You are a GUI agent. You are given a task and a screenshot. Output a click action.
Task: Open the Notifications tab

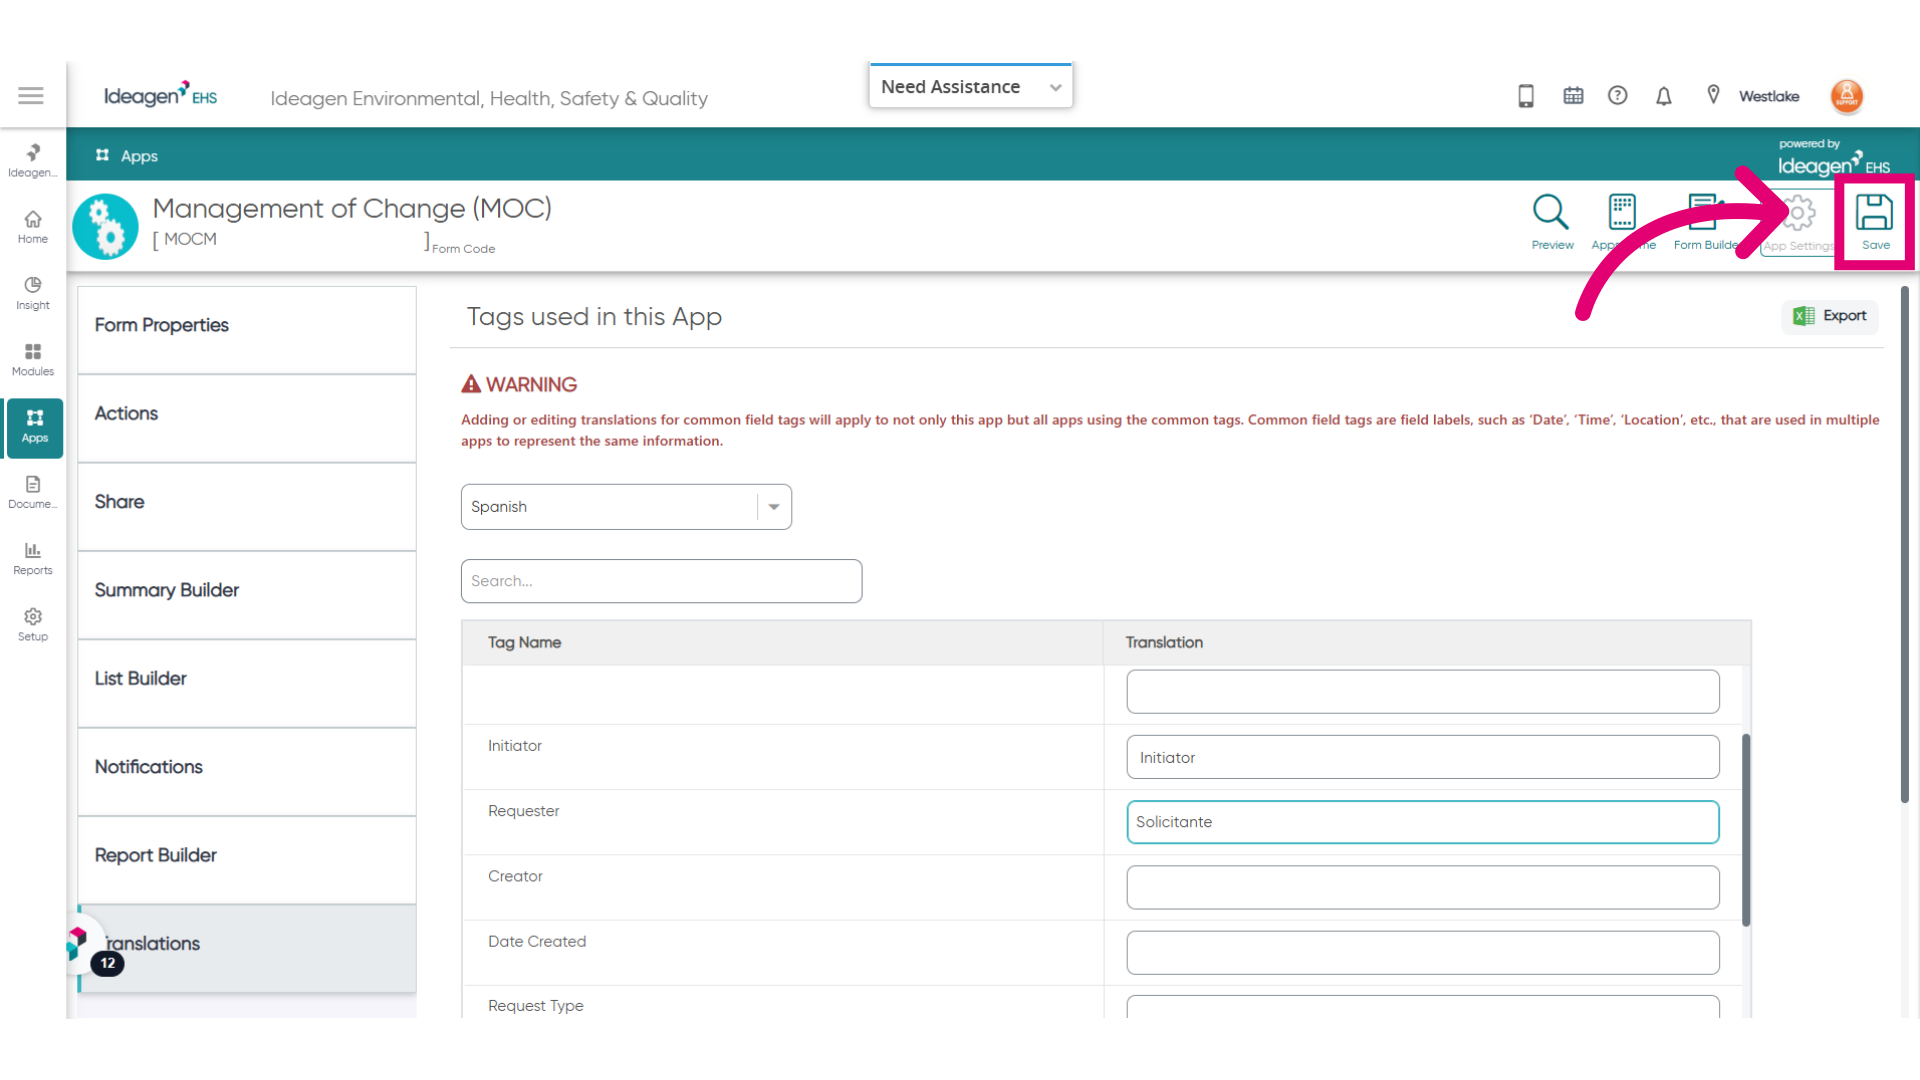247,772
